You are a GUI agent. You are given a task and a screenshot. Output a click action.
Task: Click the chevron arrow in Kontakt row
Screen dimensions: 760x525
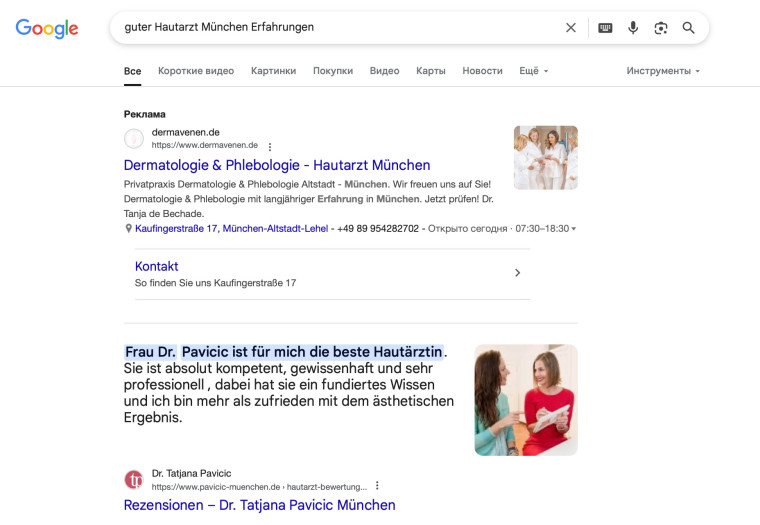(517, 273)
